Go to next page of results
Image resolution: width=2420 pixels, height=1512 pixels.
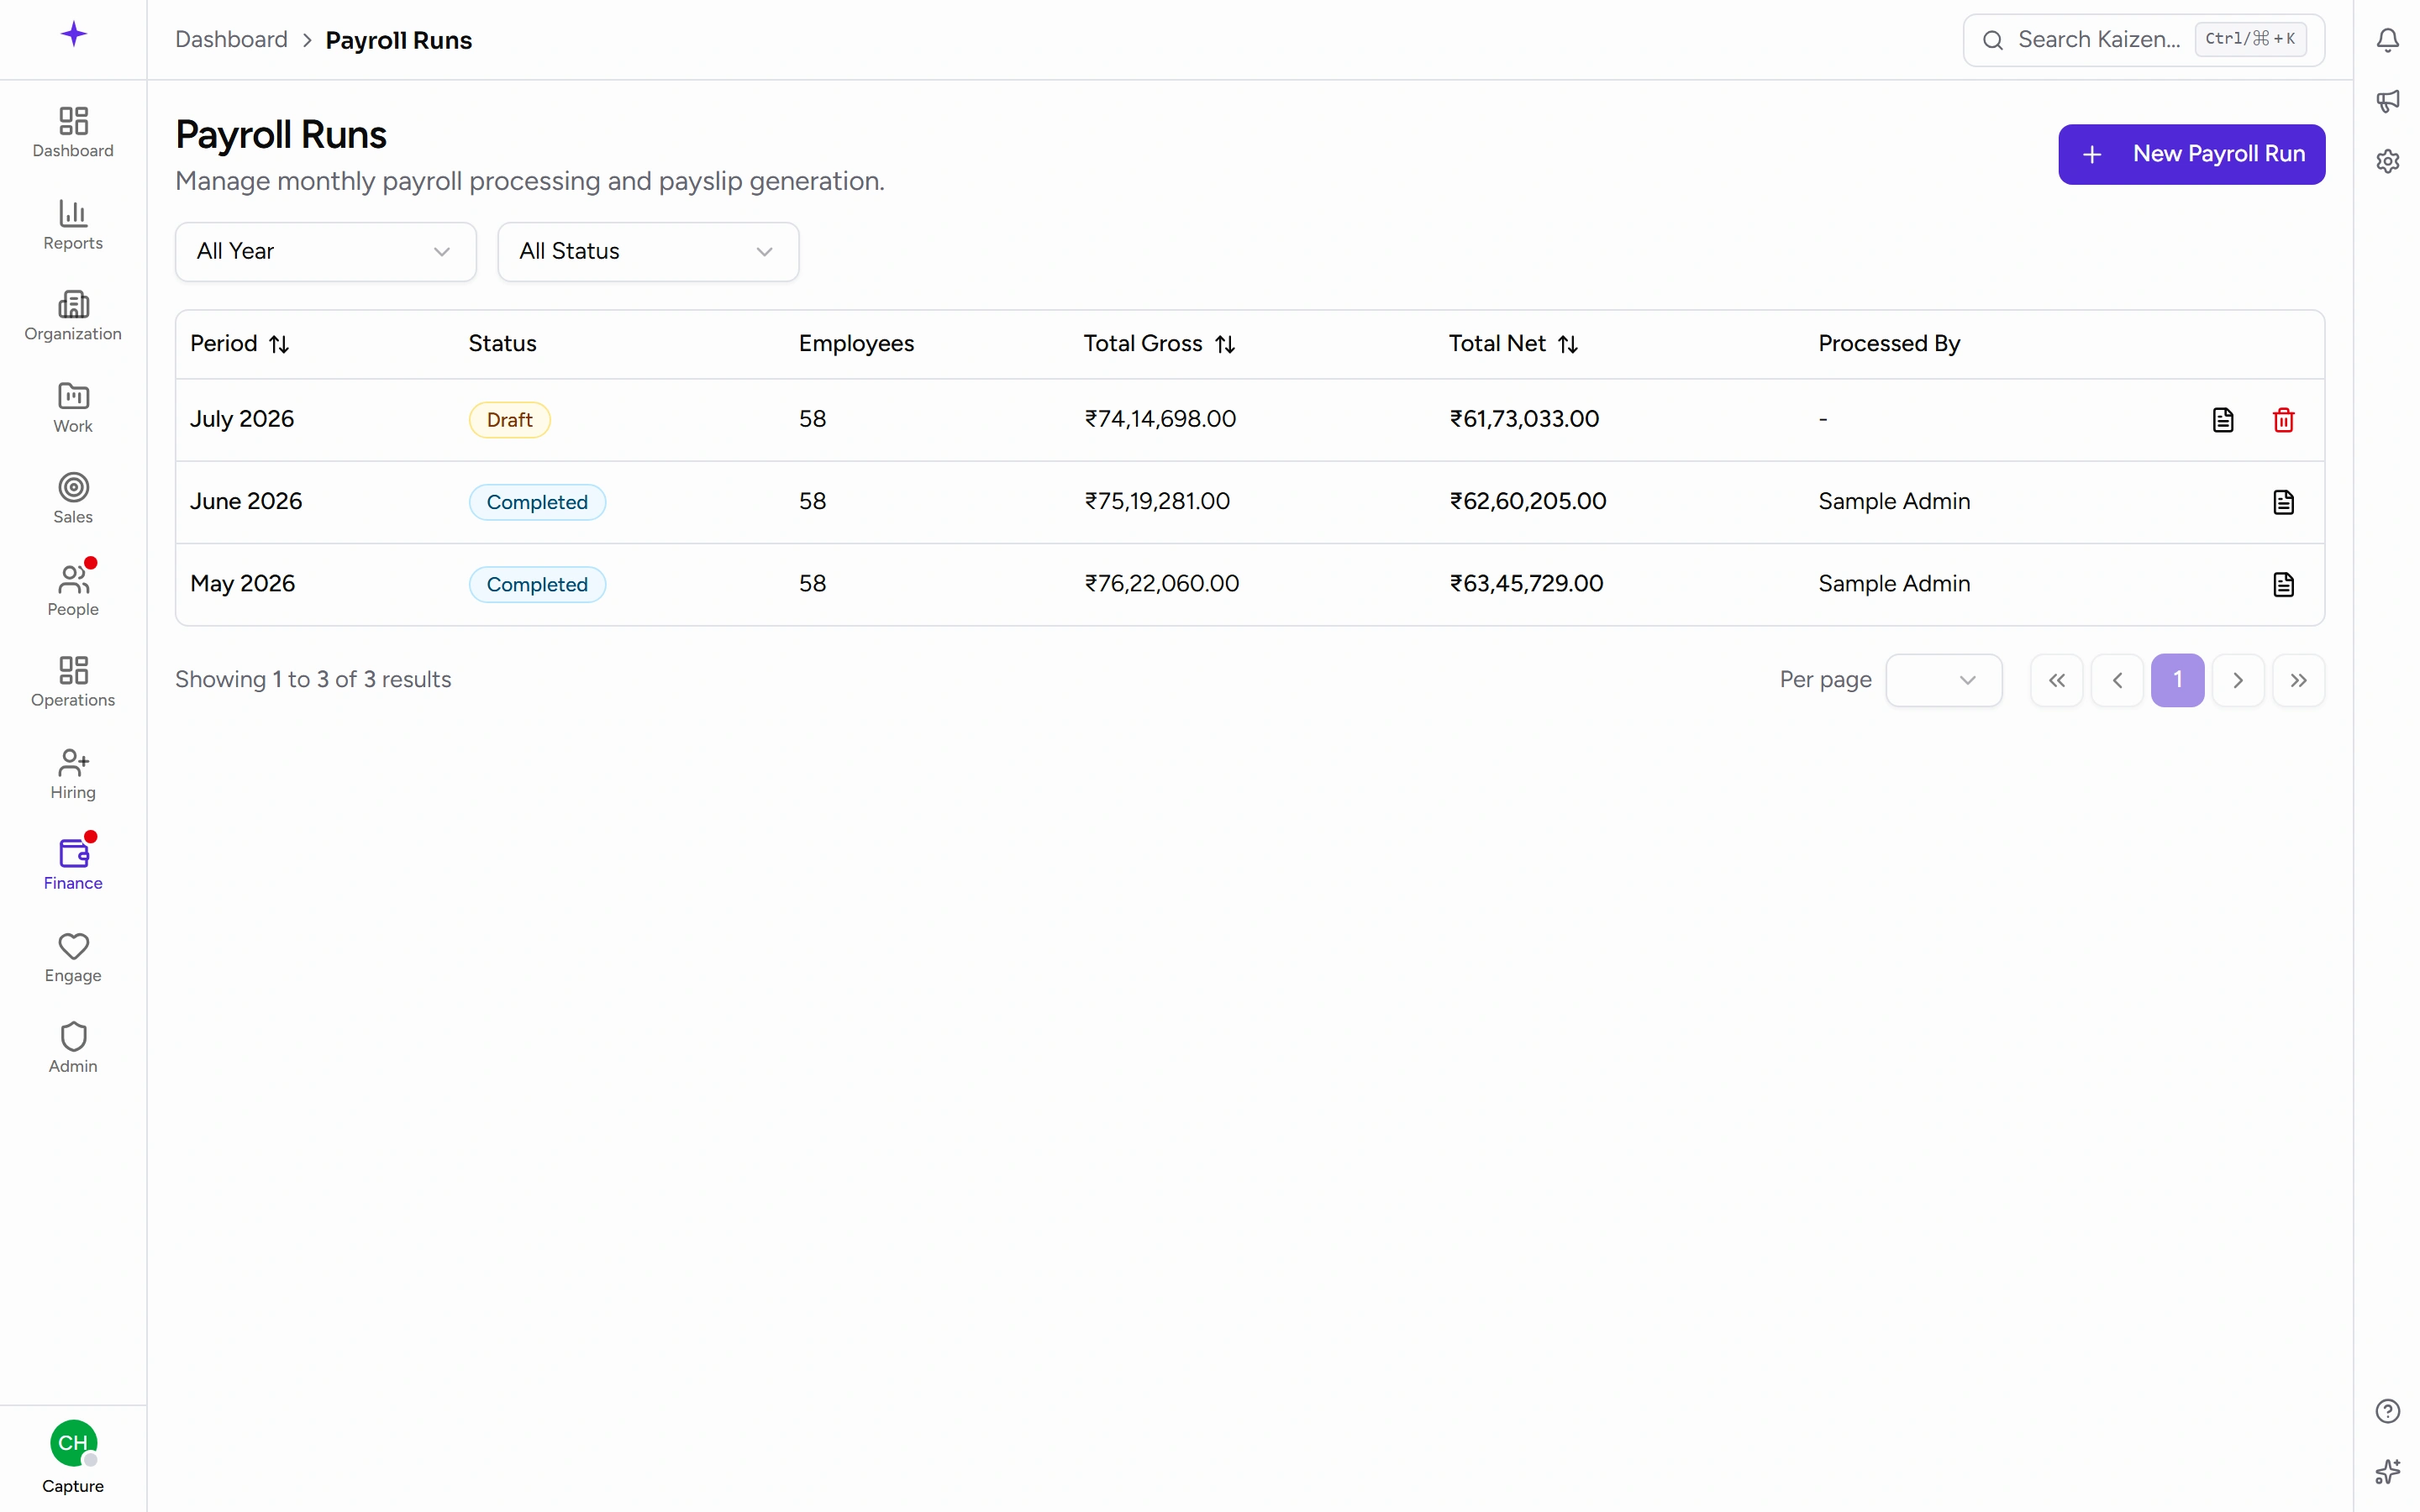point(2238,680)
